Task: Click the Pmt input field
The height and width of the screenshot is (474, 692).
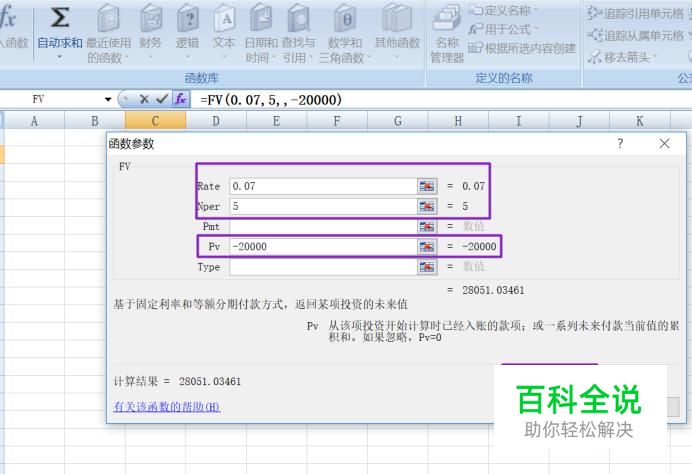Action: 323,226
